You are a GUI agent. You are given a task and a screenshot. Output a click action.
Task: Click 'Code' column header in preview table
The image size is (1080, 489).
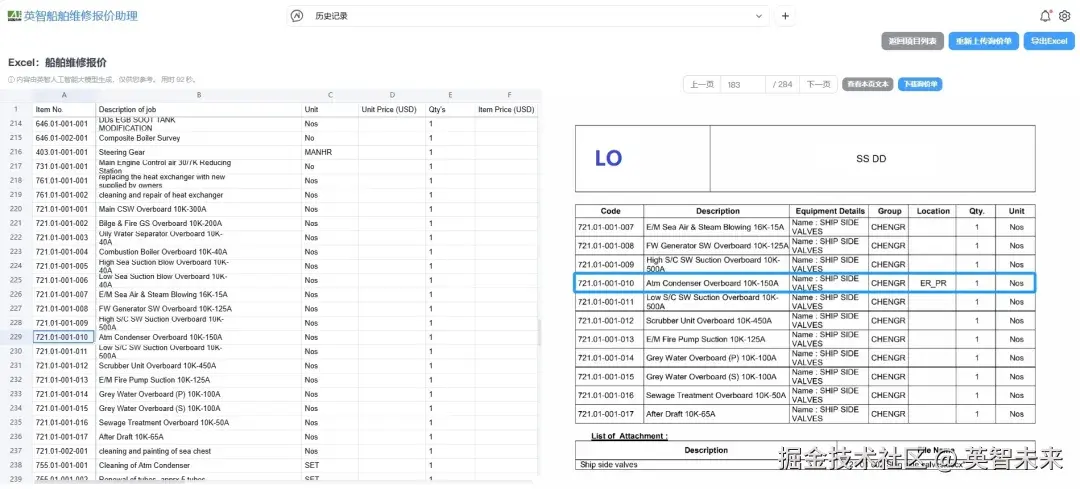click(610, 211)
